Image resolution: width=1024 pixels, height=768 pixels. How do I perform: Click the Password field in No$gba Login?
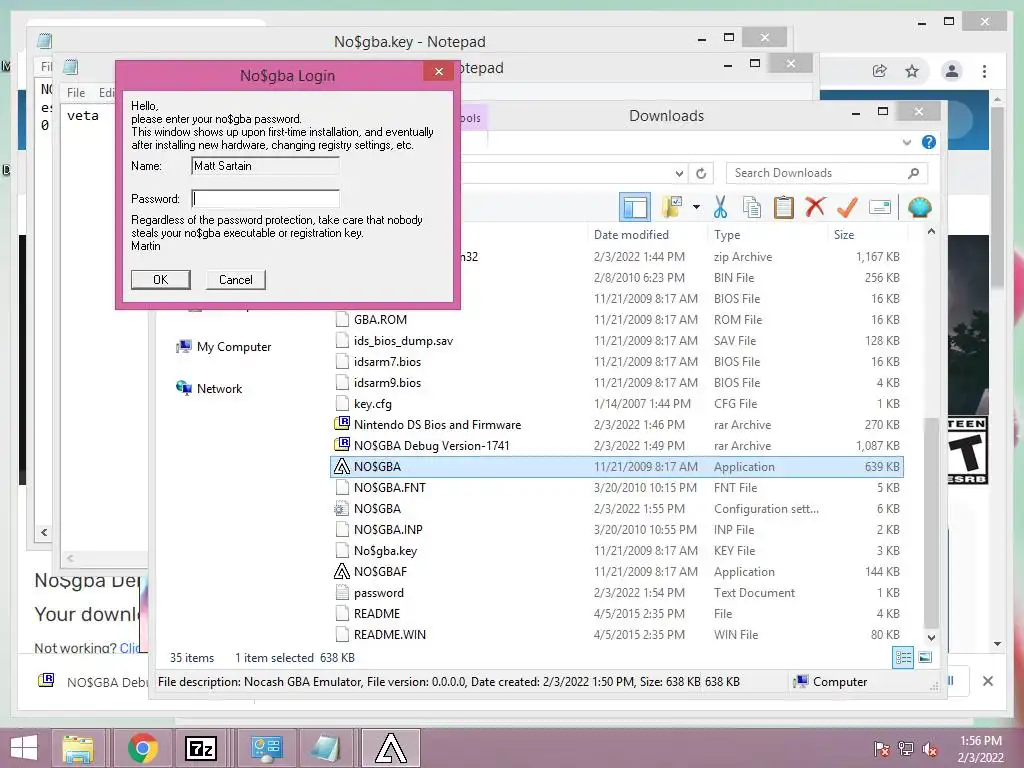click(265, 199)
